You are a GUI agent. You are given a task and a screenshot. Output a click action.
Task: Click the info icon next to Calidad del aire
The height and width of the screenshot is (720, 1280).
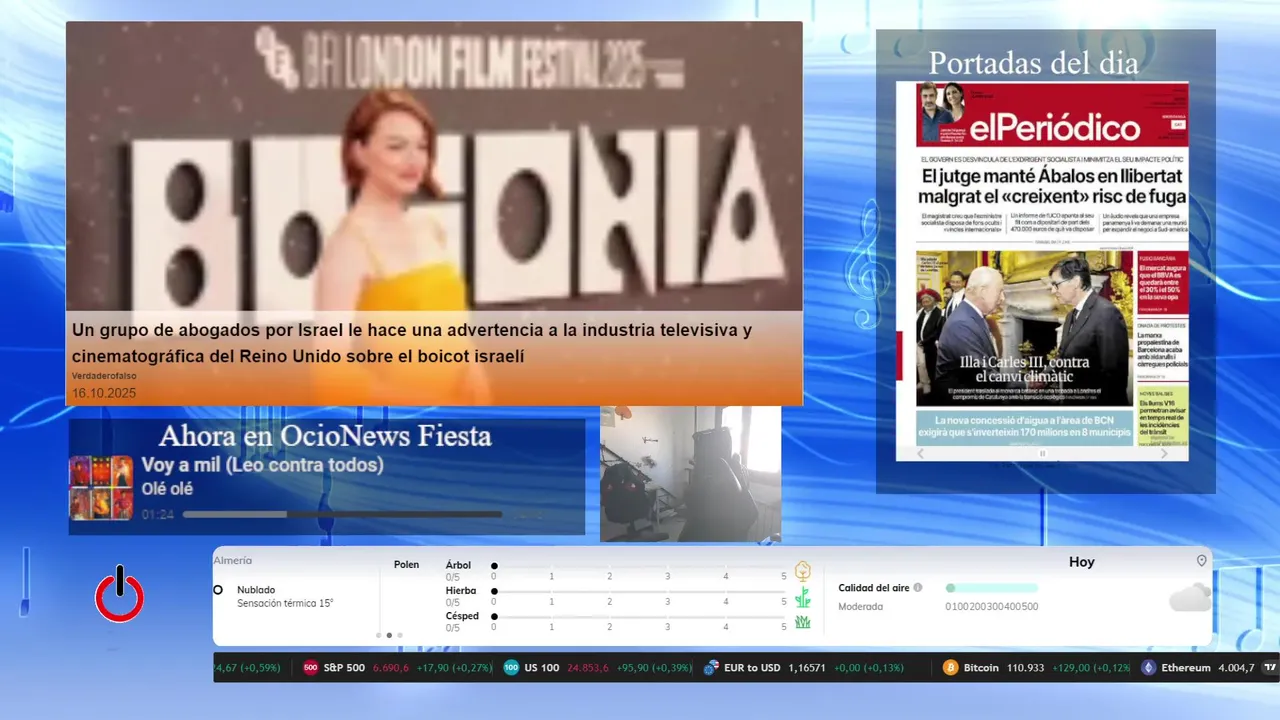[x=918, y=588]
